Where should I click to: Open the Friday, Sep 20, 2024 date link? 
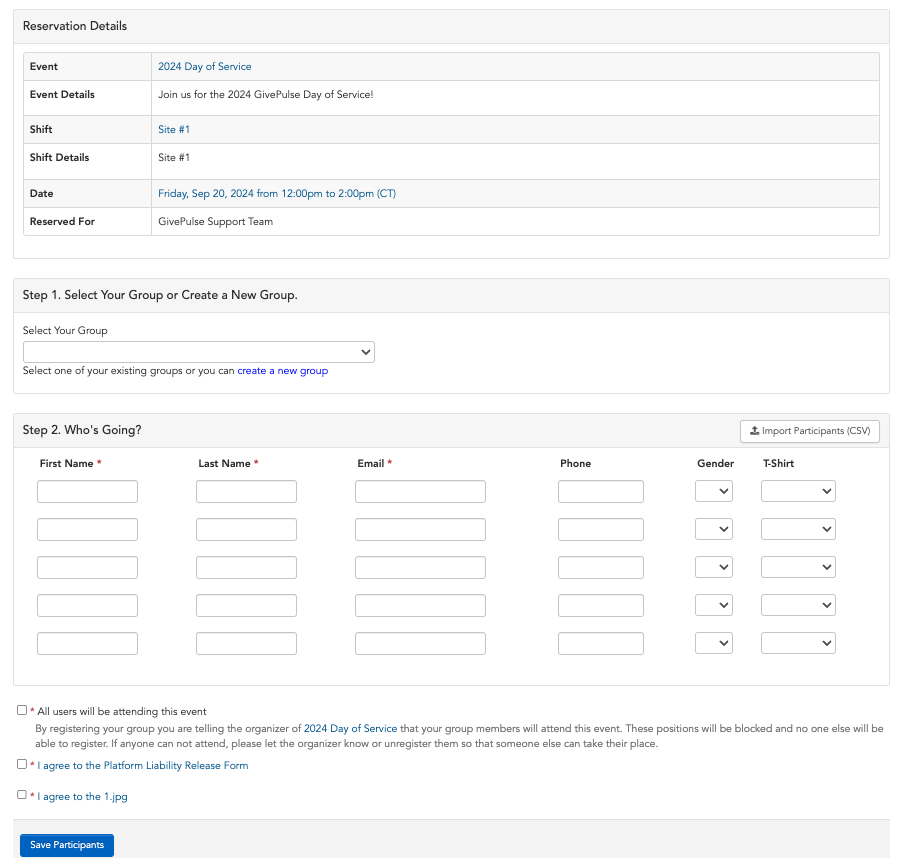277,193
